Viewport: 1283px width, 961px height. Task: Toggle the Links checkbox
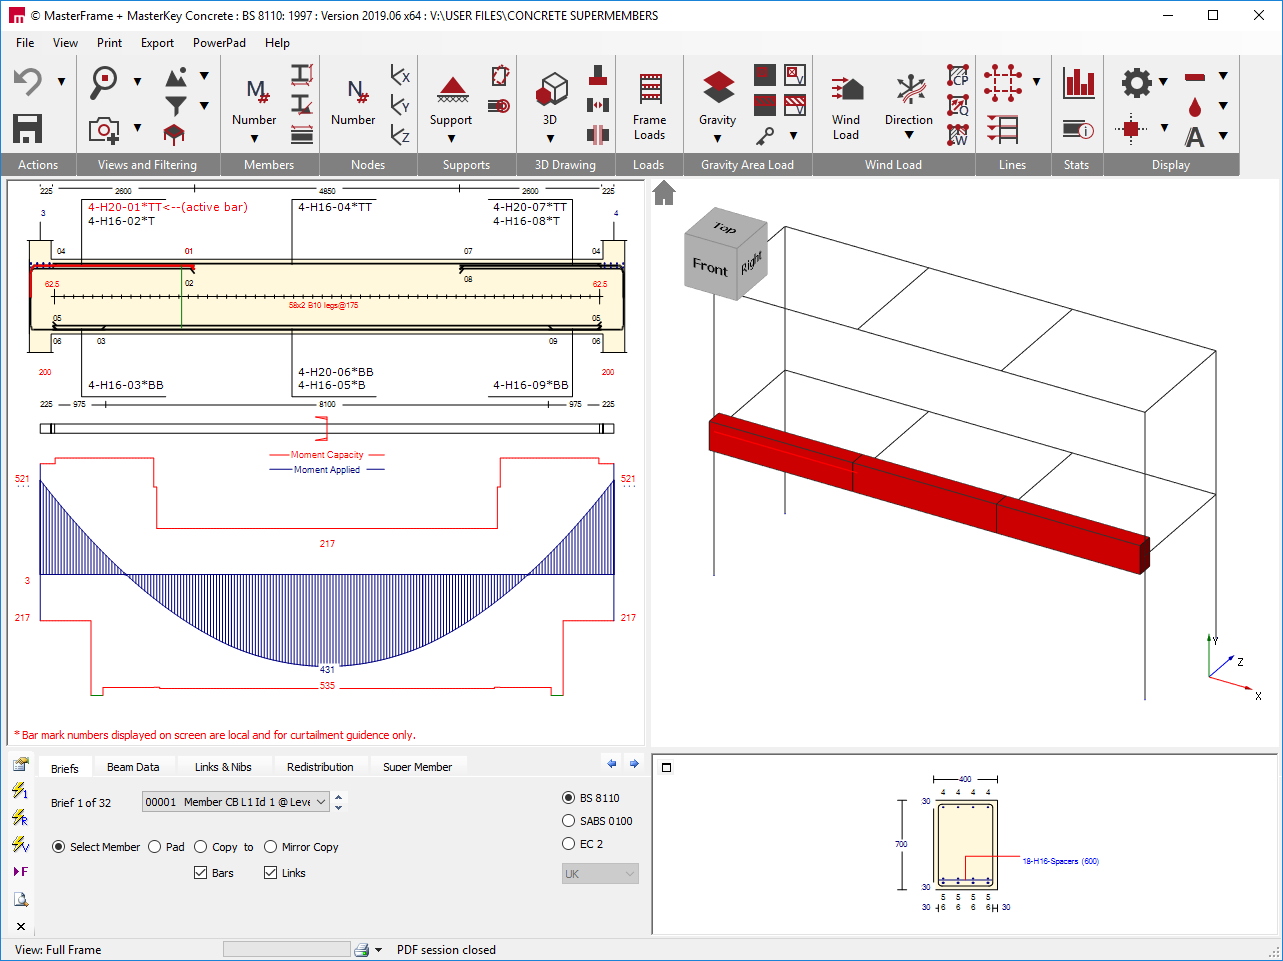[271, 873]
